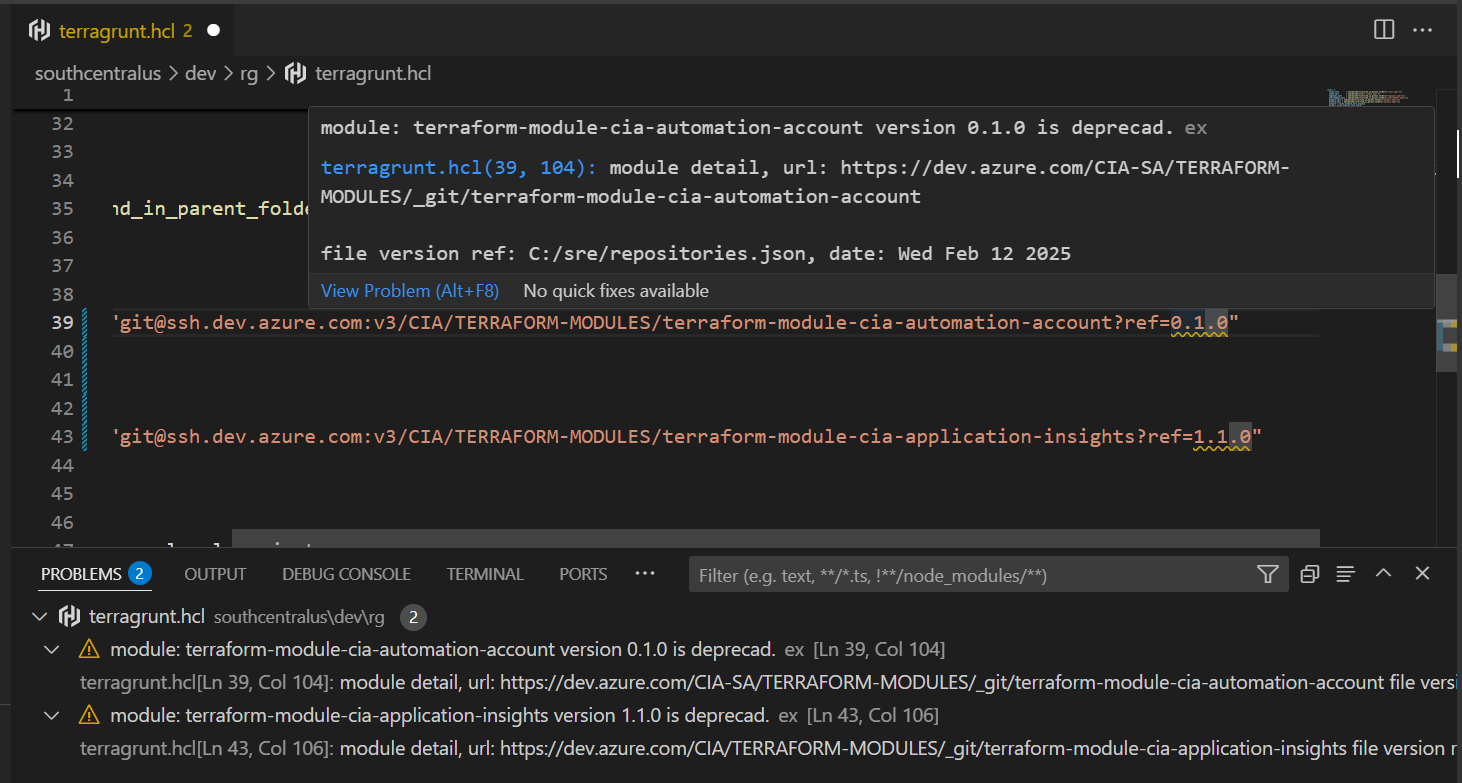Click View Problem (Alt+F8) link
1462x783 pixels.
[x=409, y=291]
